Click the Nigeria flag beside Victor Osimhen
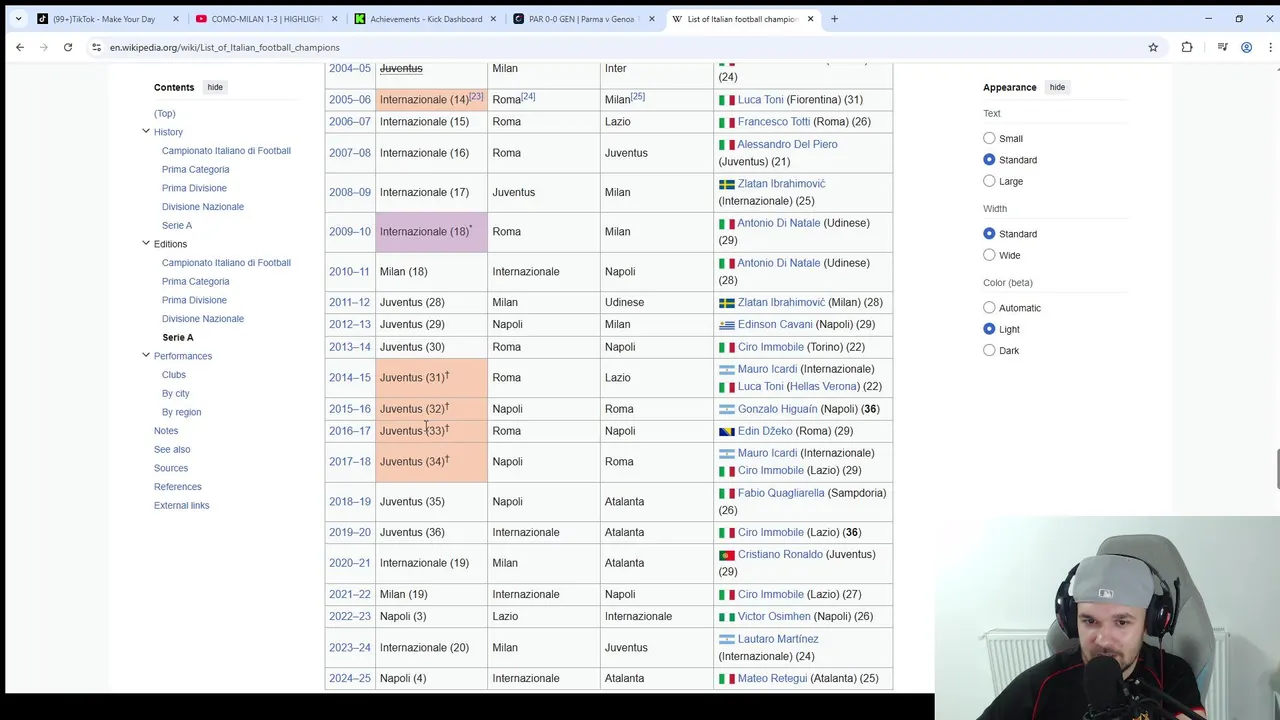 coord(727,617)
